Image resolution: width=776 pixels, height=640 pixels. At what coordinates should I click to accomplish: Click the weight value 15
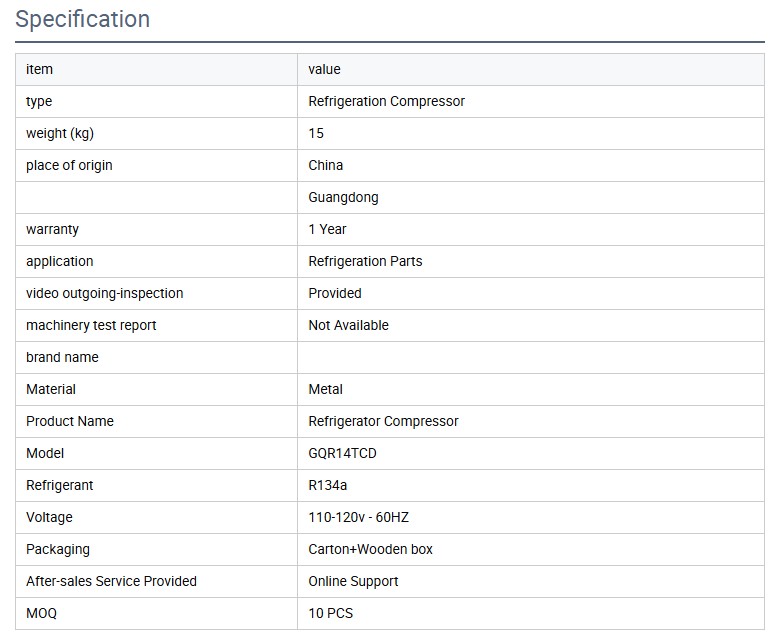(316, 133)
